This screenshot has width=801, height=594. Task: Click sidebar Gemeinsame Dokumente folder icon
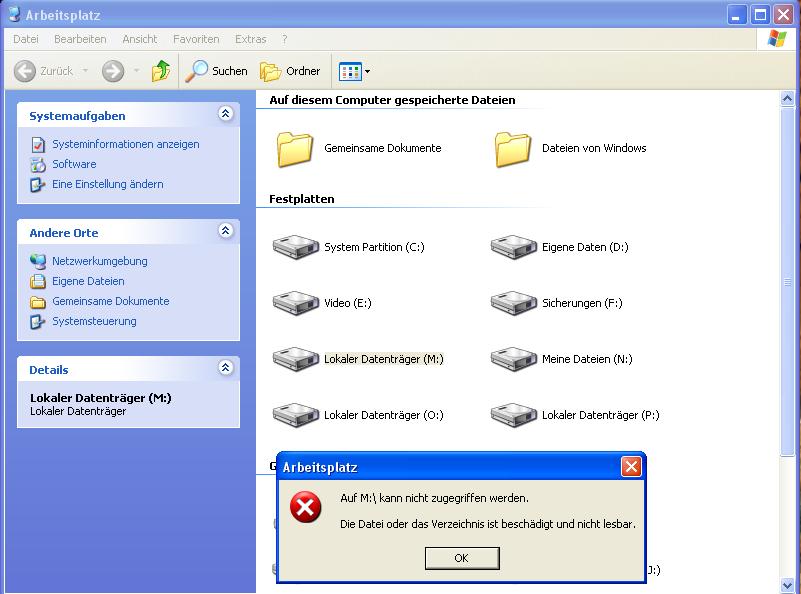pyautogui.click(x=38, y=302)
